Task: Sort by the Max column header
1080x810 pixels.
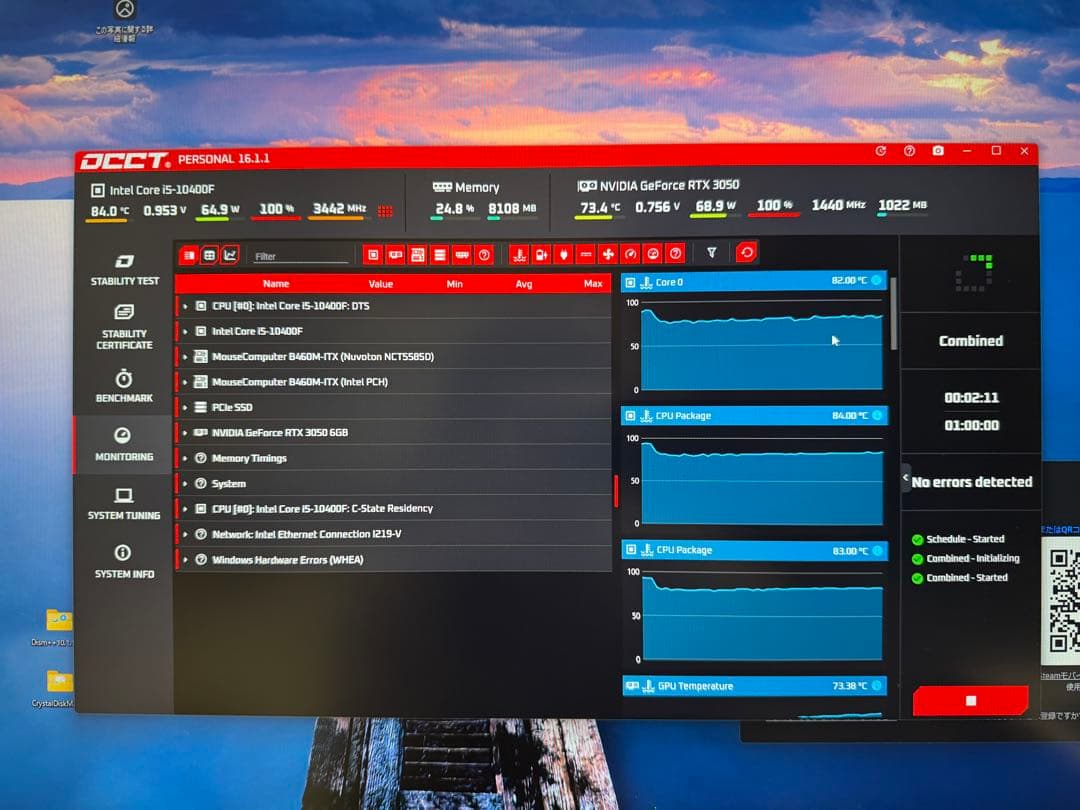Action: [593, 283]
